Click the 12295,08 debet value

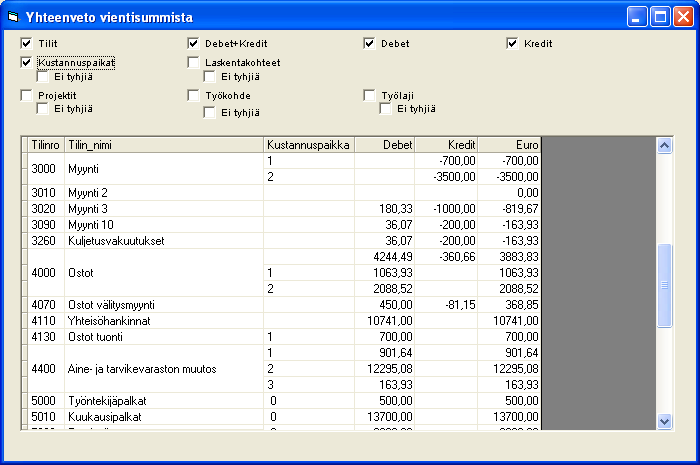385,369
